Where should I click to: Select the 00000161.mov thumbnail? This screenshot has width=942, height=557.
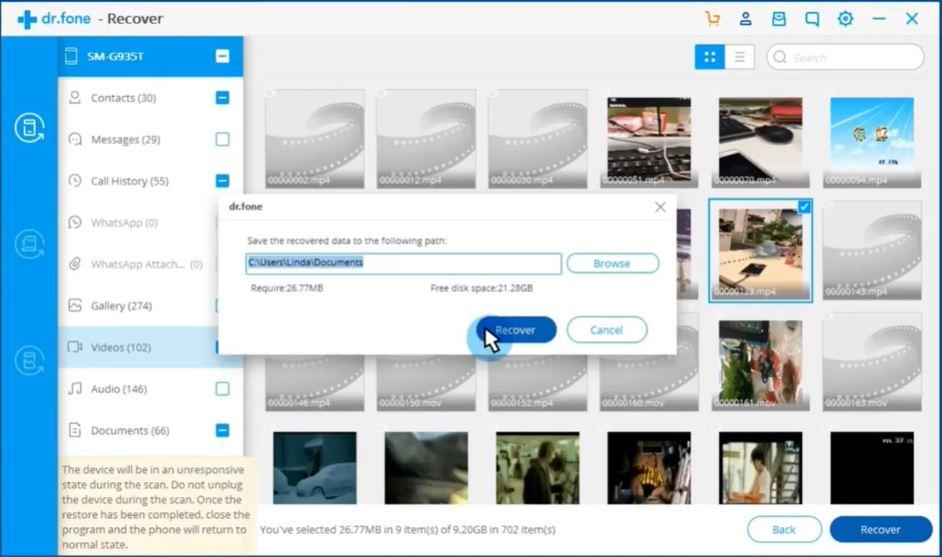[761, 362]
